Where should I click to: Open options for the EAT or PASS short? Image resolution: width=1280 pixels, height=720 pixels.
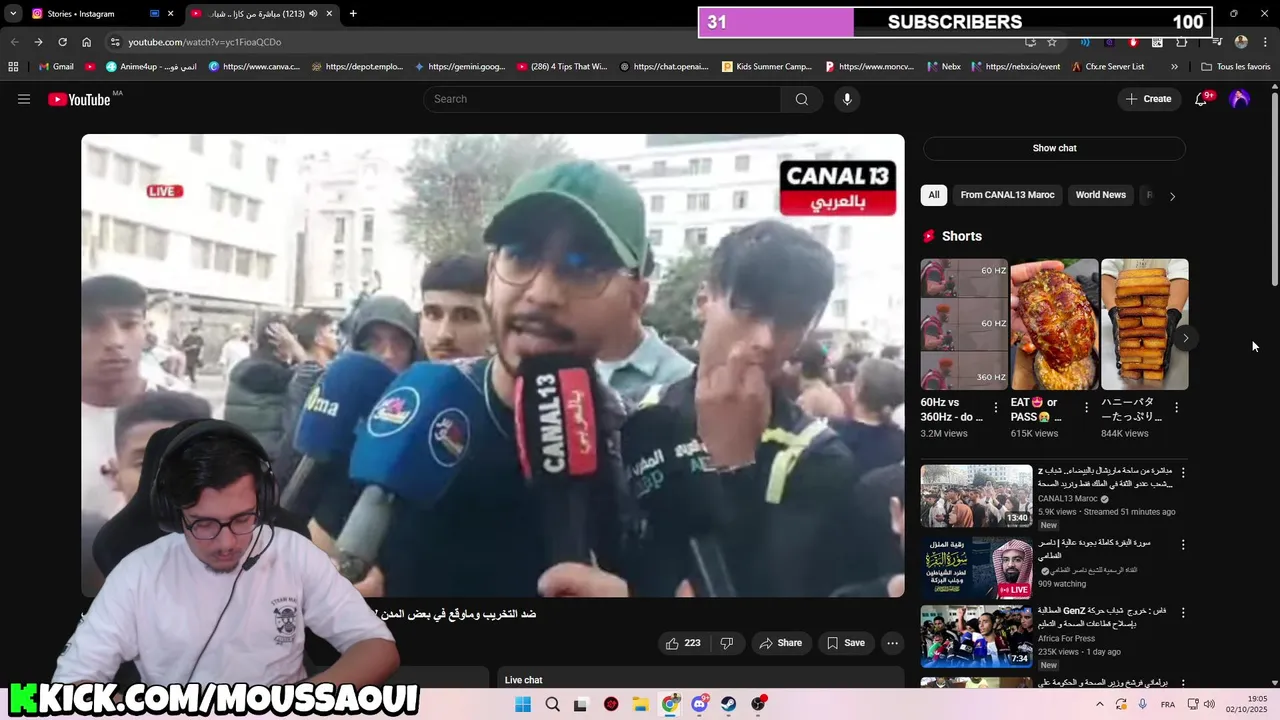tap(1086, 407)
